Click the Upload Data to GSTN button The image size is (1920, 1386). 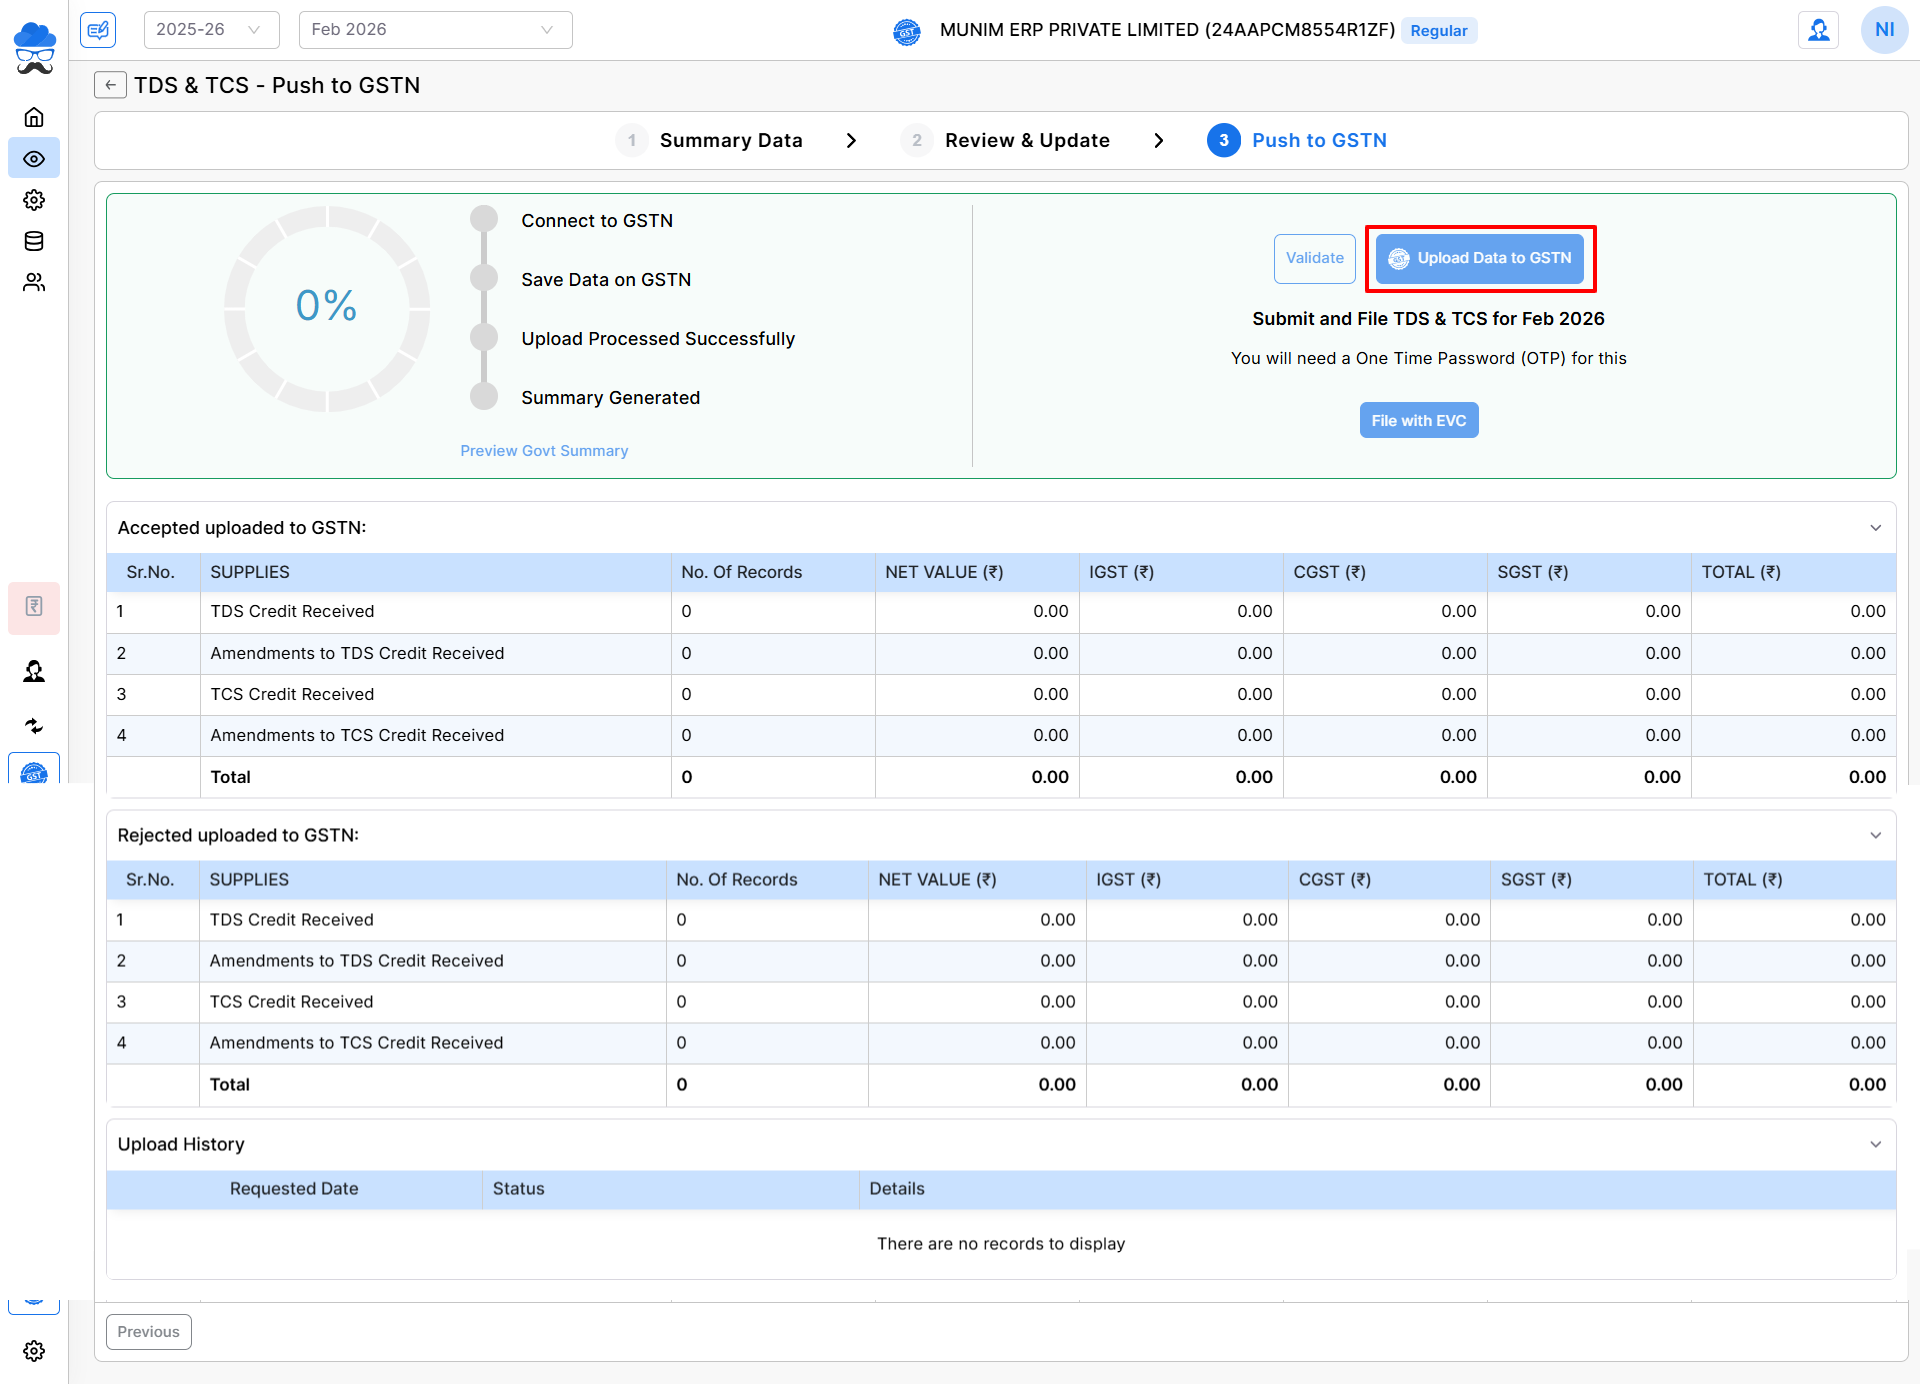click(1479, 259)
